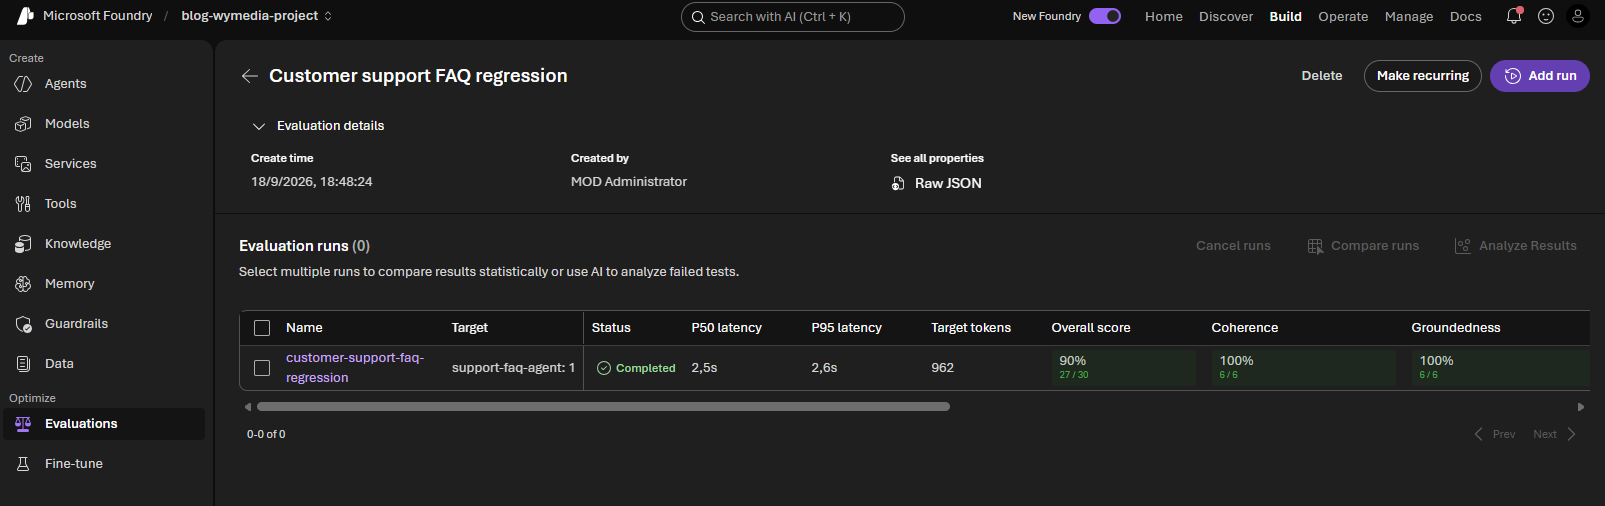Image resolution: width=1605 pixels, height=506 pixels.
Task: Click the Compare runs grid icon
Action: (x=1315, y=246)
